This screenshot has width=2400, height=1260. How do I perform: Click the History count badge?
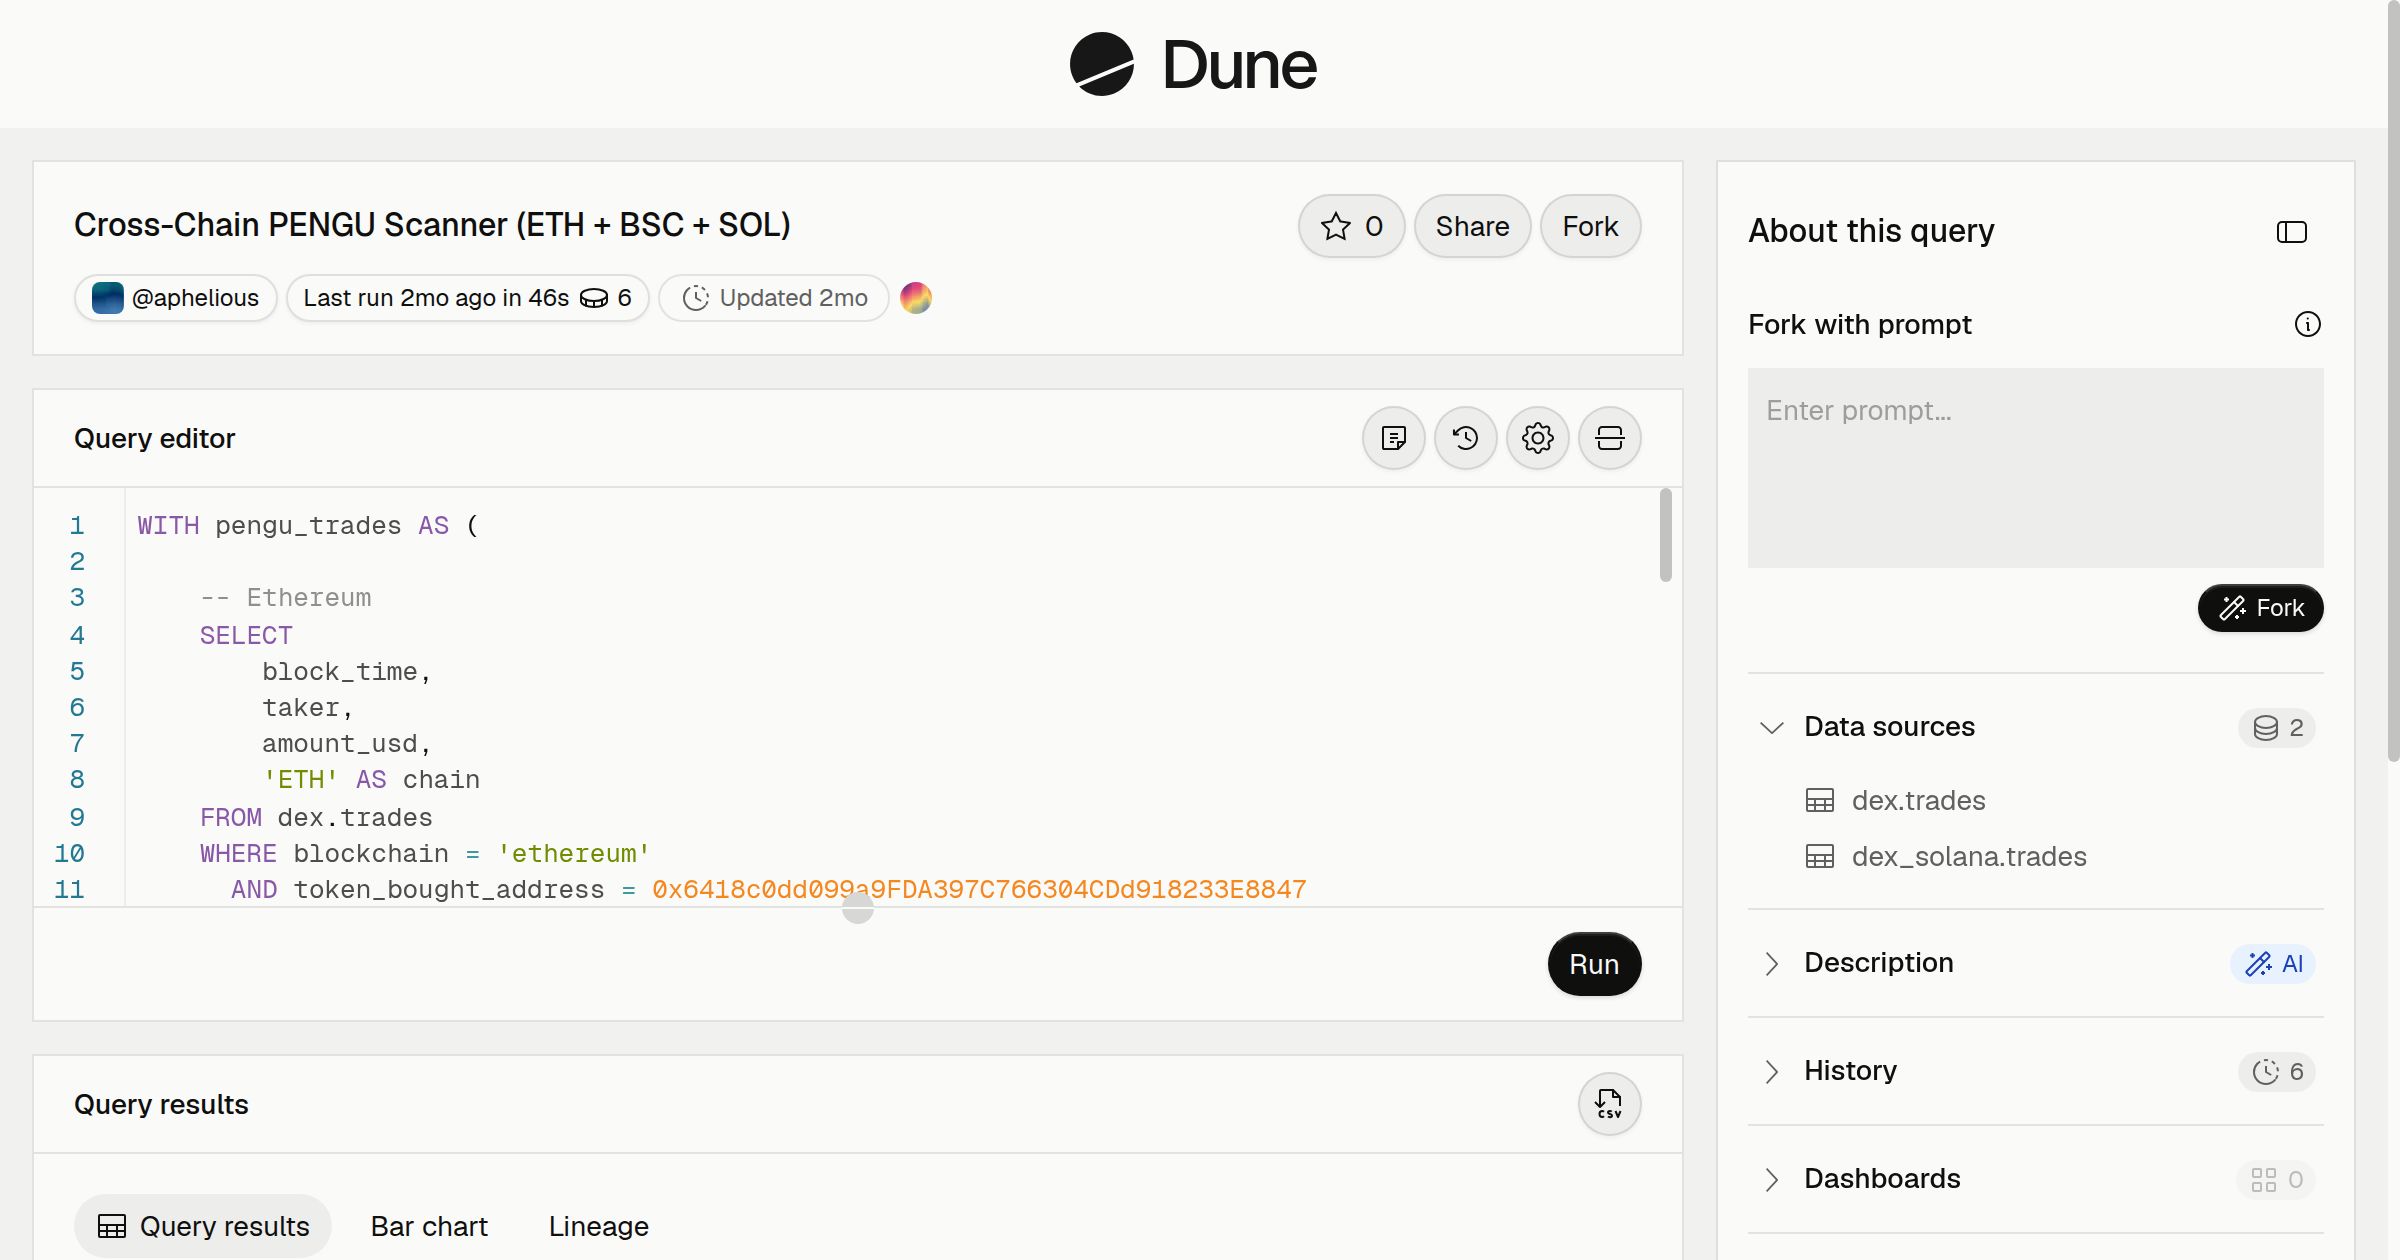pyautogui.click(x=2277, y=1072)
